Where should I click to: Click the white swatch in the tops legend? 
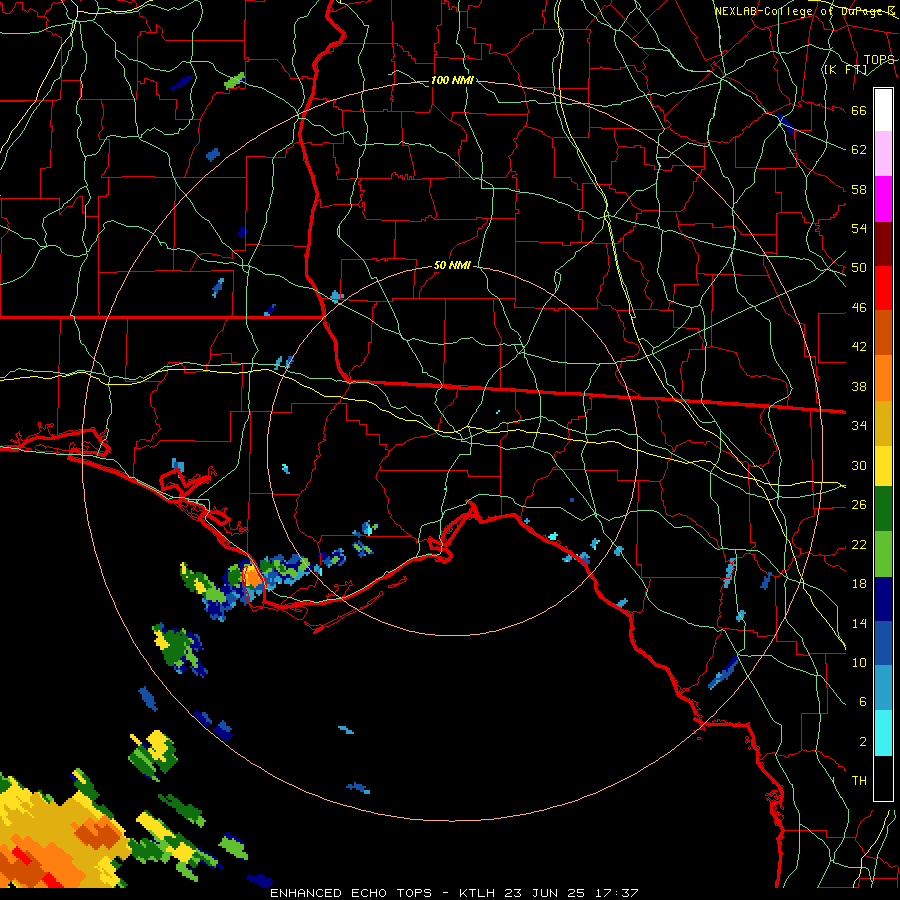coord(883,110)
